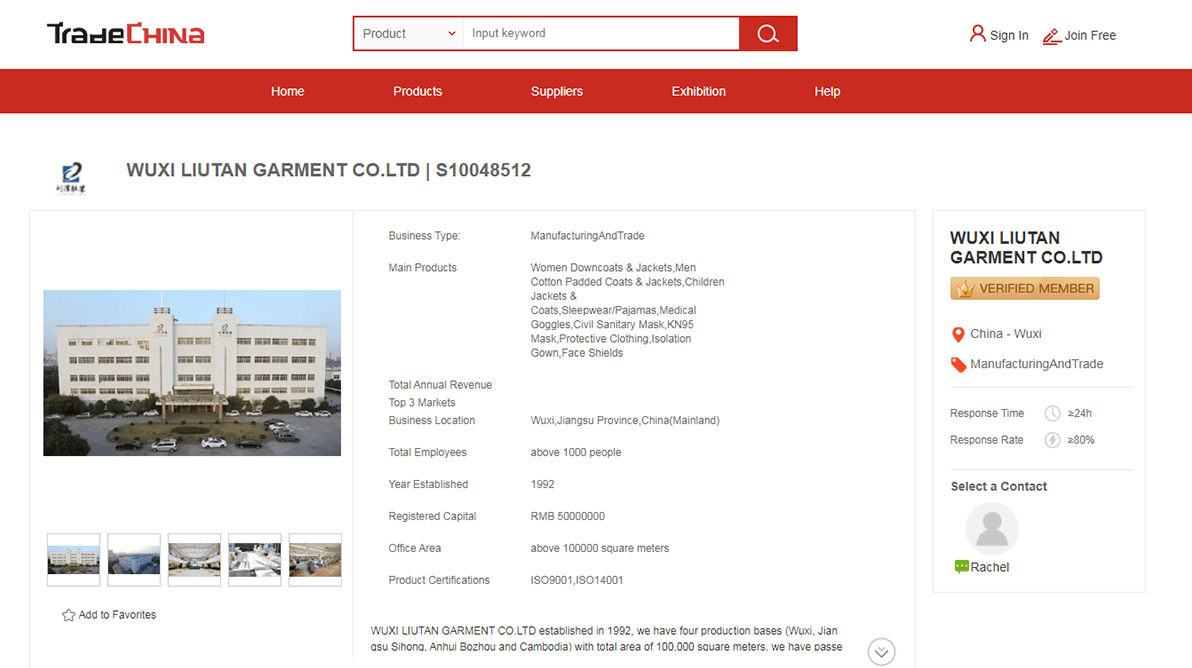Click the star Add to Favorites icon
This screenshot has height=668, width=1192.
click(68, 615)
